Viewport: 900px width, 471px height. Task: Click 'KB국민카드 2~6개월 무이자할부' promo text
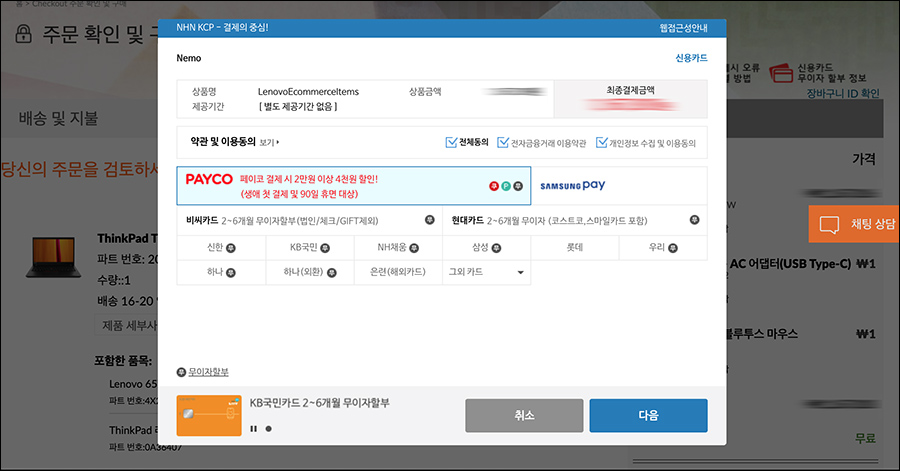pyautogui.click(x=320, y=403)
